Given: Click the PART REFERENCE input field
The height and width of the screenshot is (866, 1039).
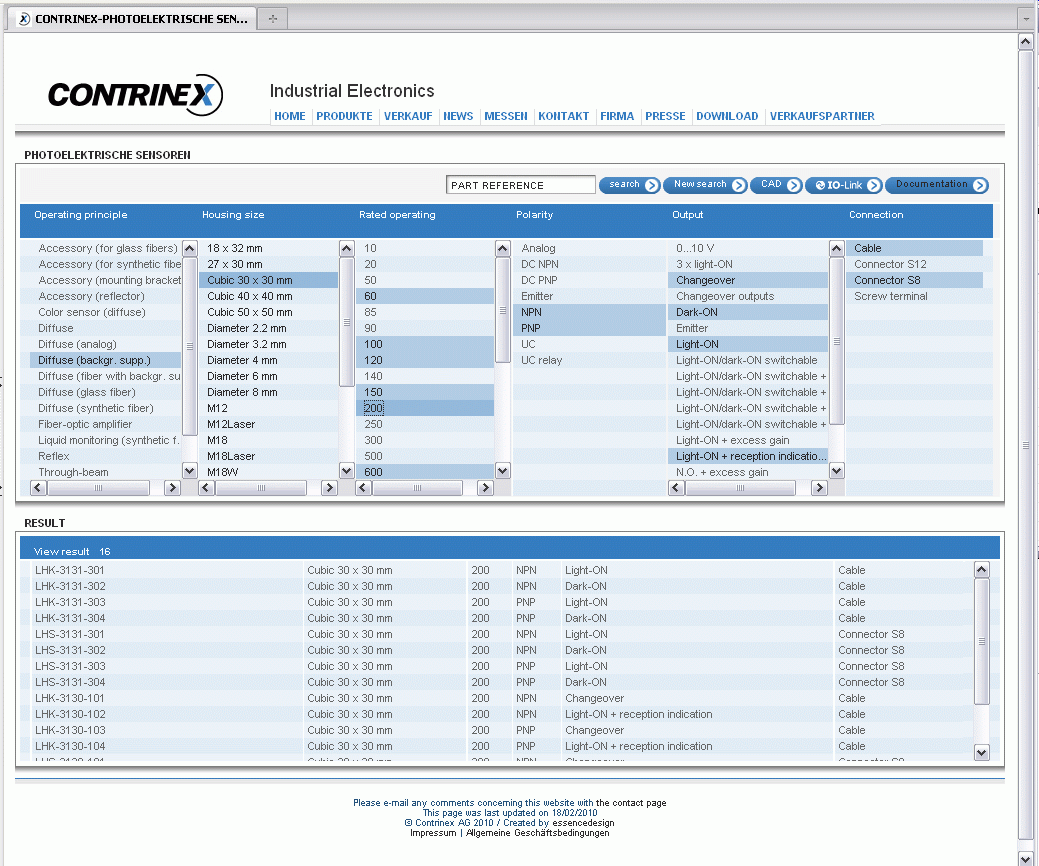Looking at the screenshot, I should 520,185.
